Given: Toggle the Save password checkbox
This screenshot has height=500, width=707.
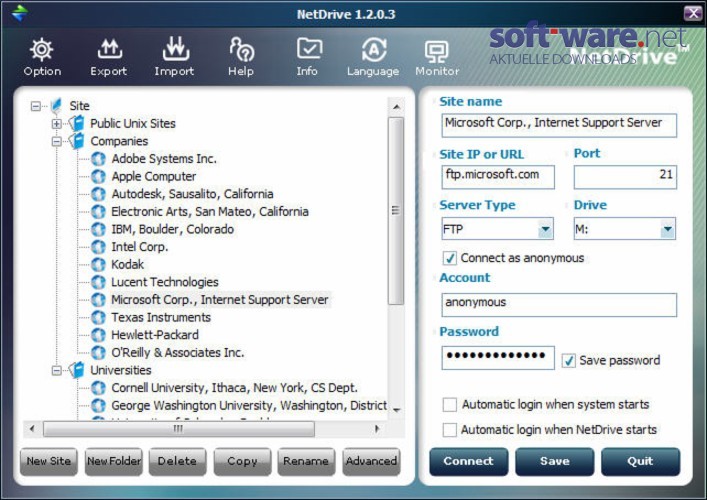Looking at the screenshot, I should click(569, 360).
